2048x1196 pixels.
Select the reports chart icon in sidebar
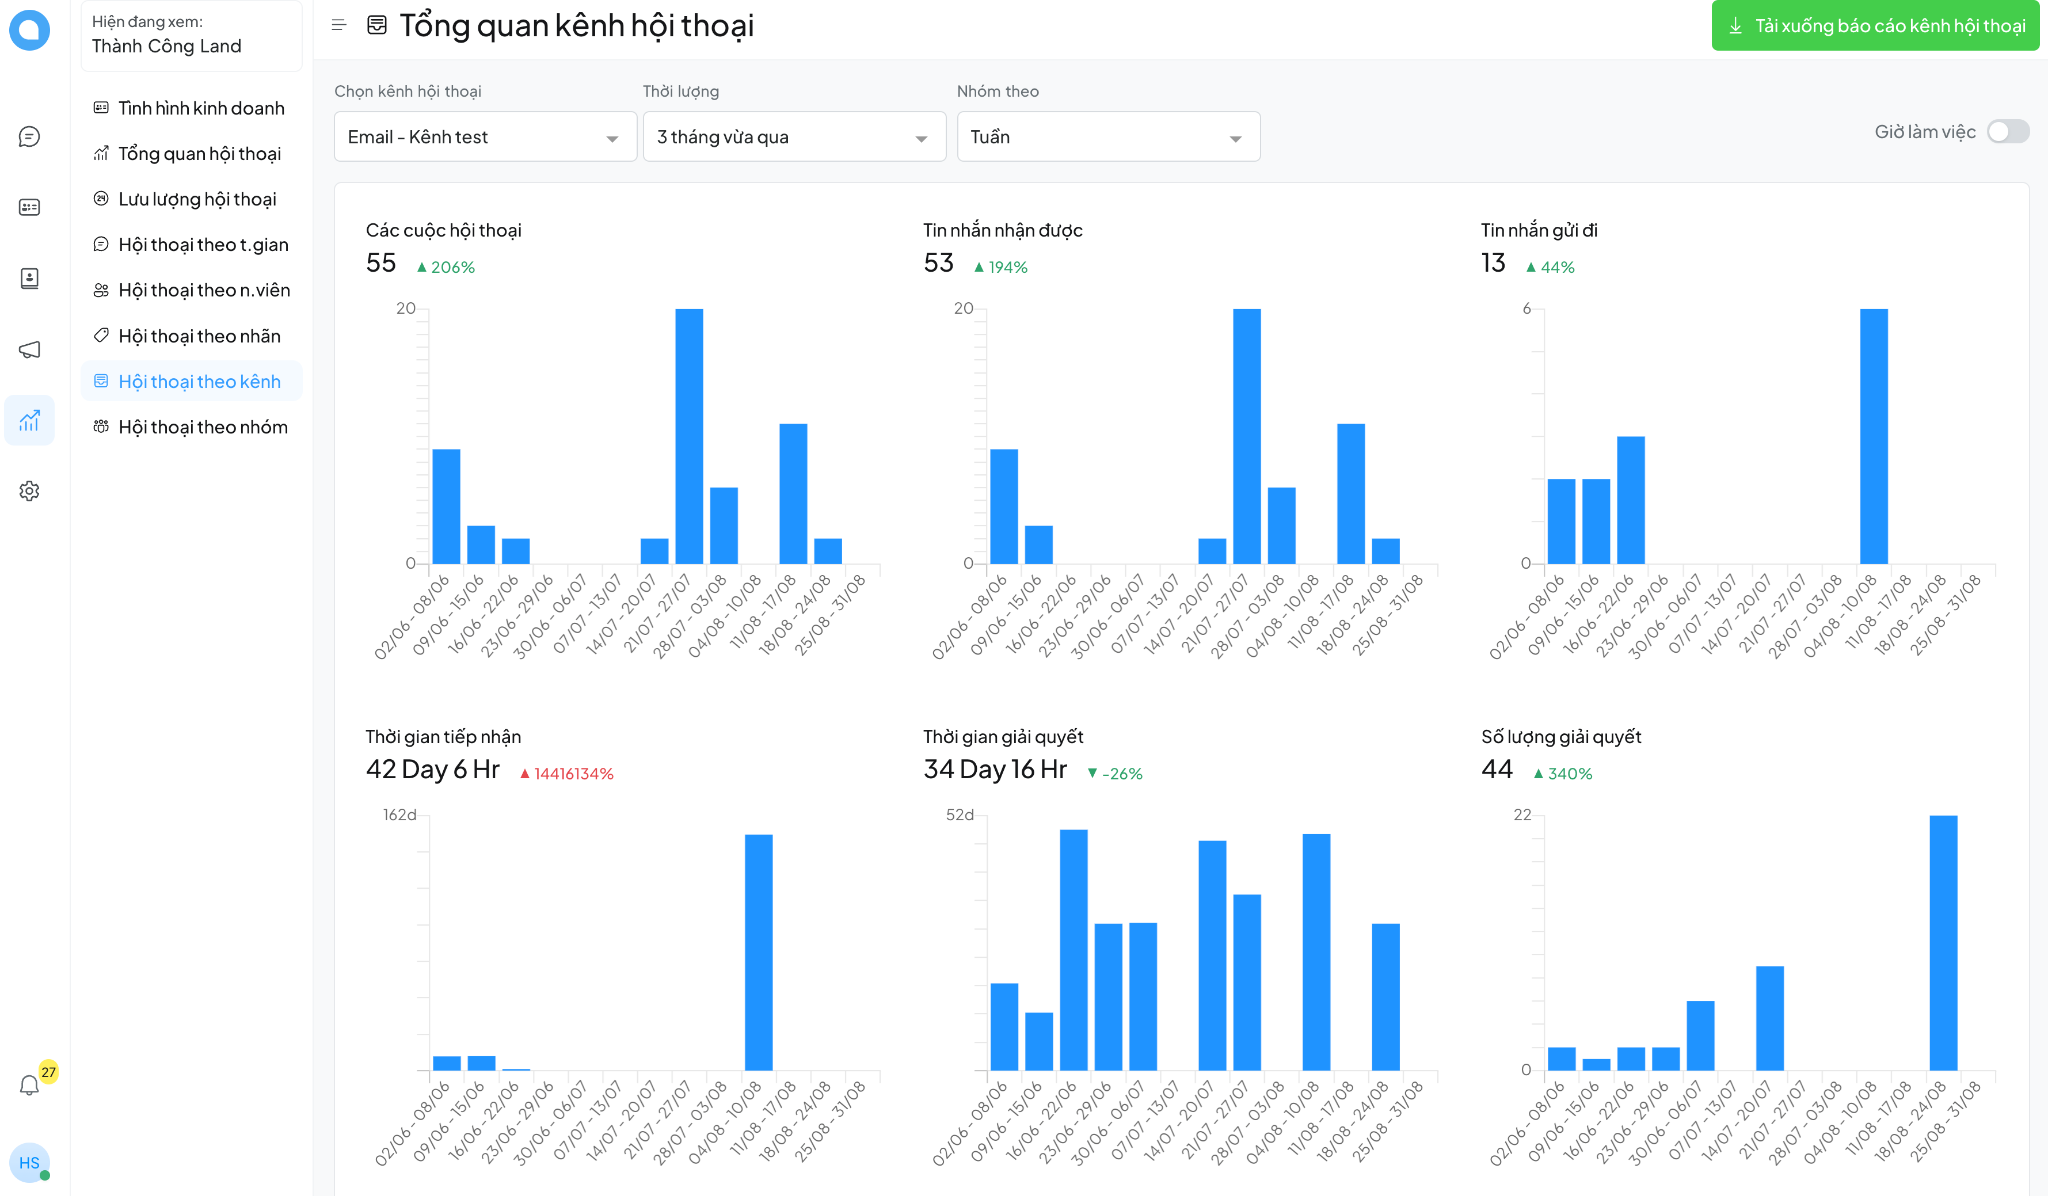[x=29, y=420]
